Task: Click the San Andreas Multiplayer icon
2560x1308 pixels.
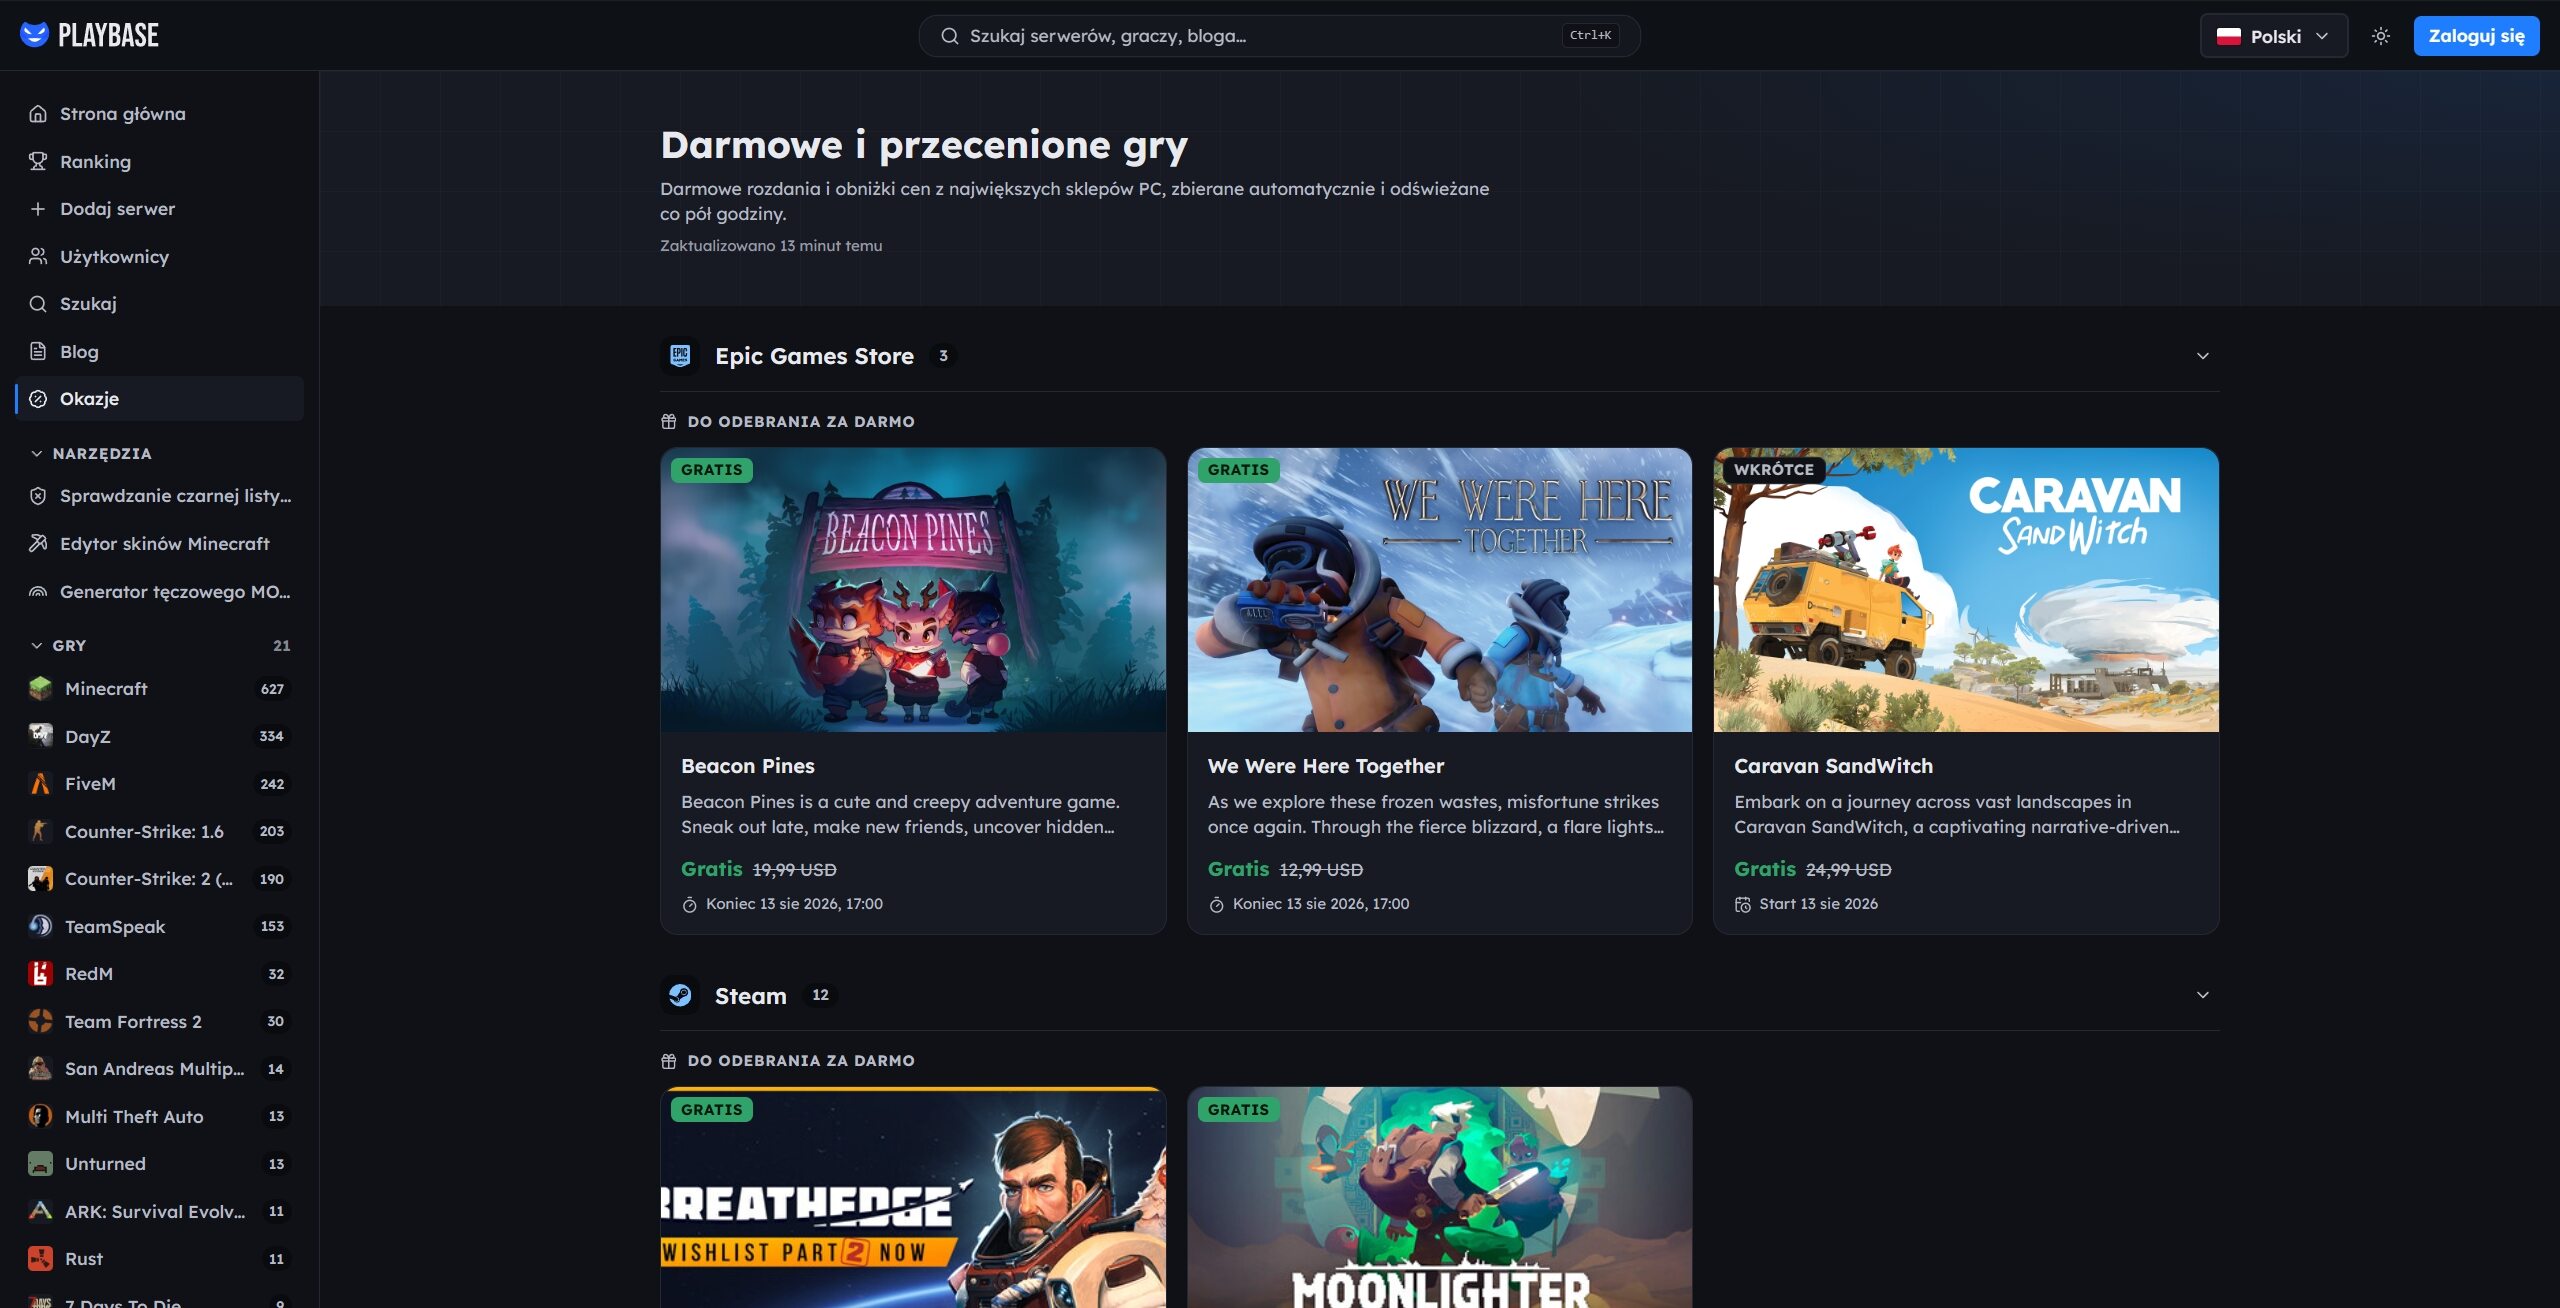Action: pos(40,1069)
